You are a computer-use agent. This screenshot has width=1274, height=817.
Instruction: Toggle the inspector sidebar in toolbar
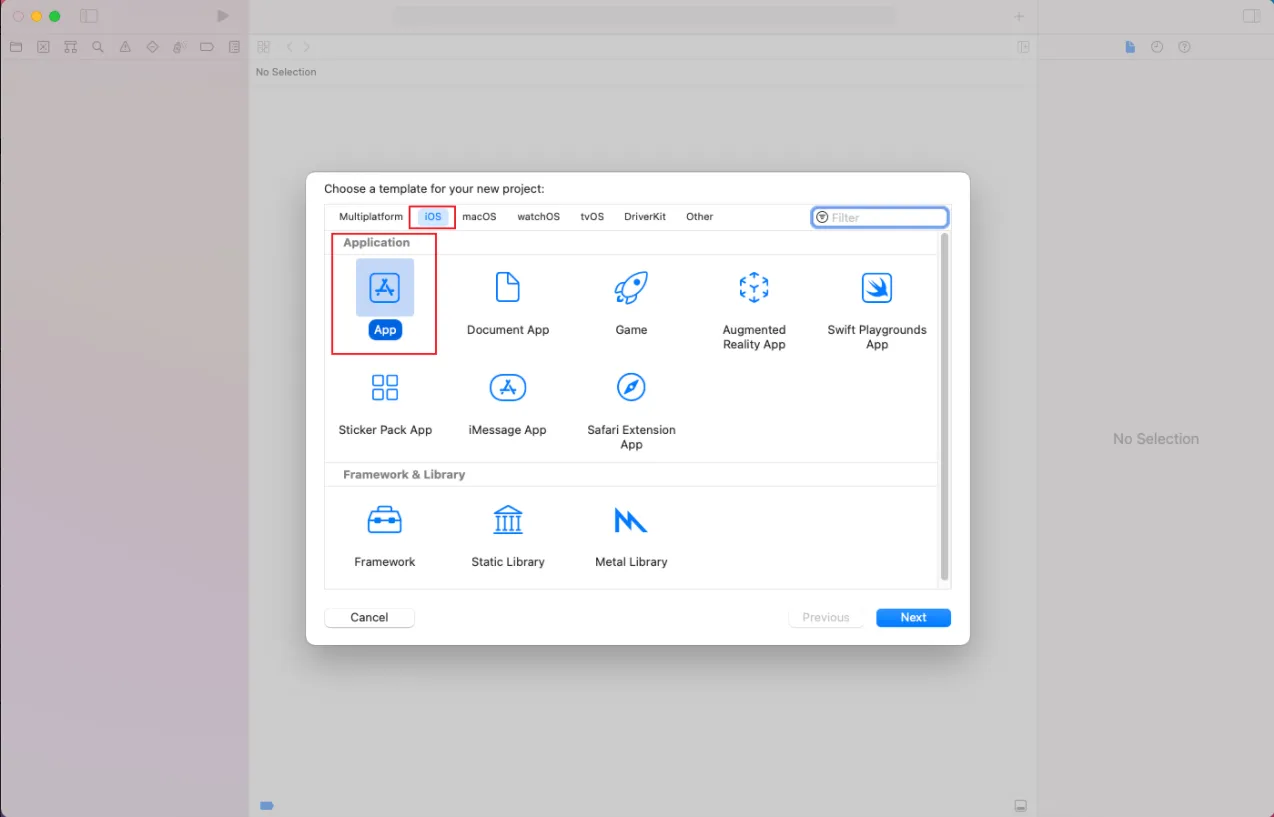tap(1251, 16)
